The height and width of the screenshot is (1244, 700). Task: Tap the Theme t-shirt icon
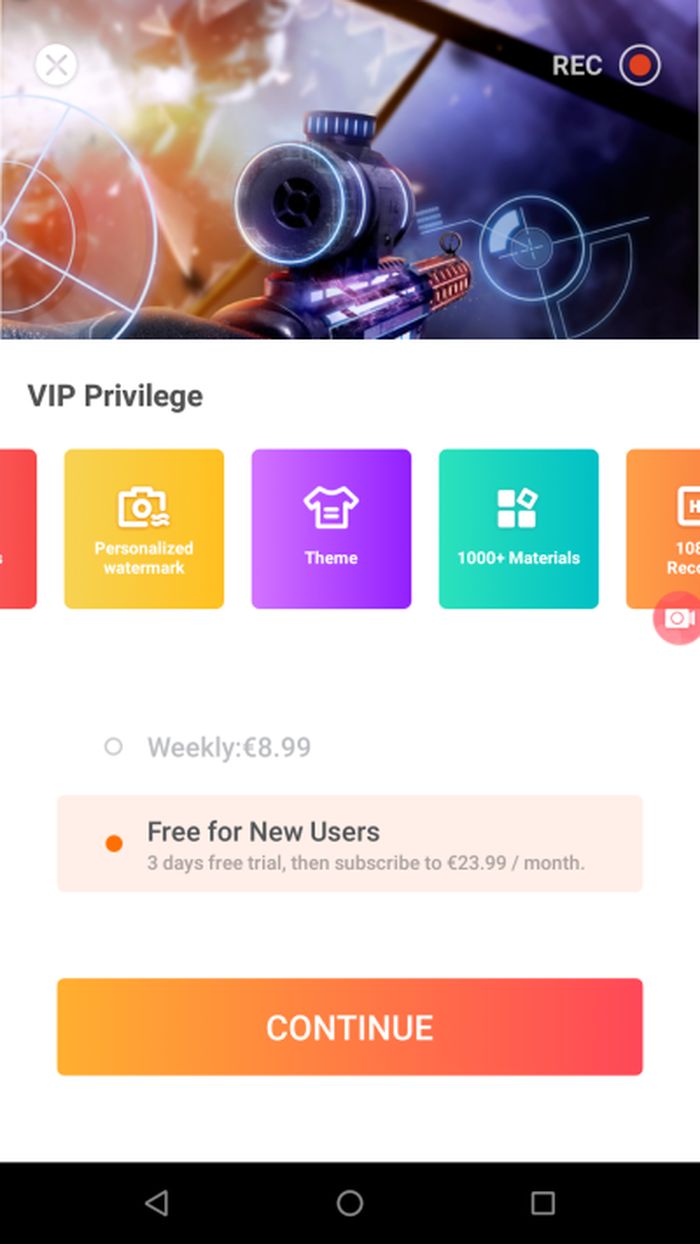pyautogui.click(x=331, y=507)
